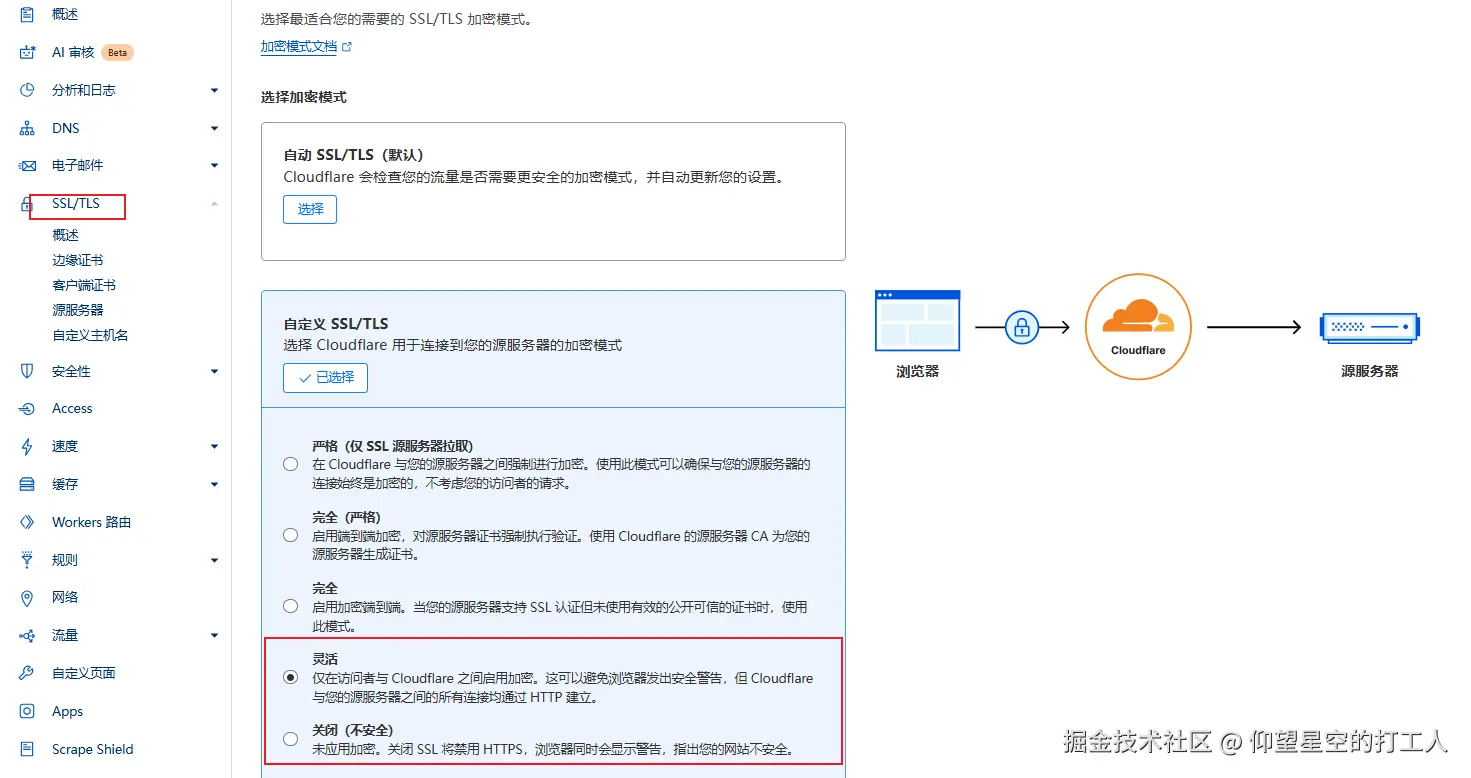This screenshot has height=778, width=1471.
Task: Select the 严格 (仅 SSL 源服务器拉取) radio option
Action: click(x=290, y=464)
